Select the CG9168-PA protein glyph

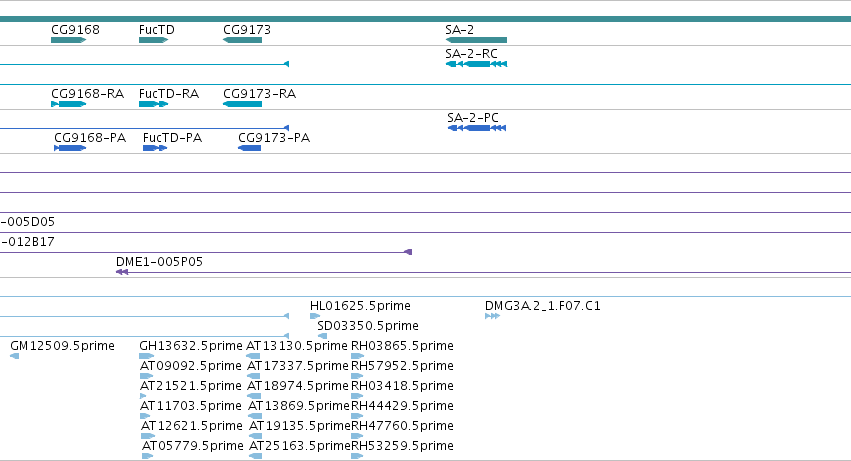tap(70, 148)
